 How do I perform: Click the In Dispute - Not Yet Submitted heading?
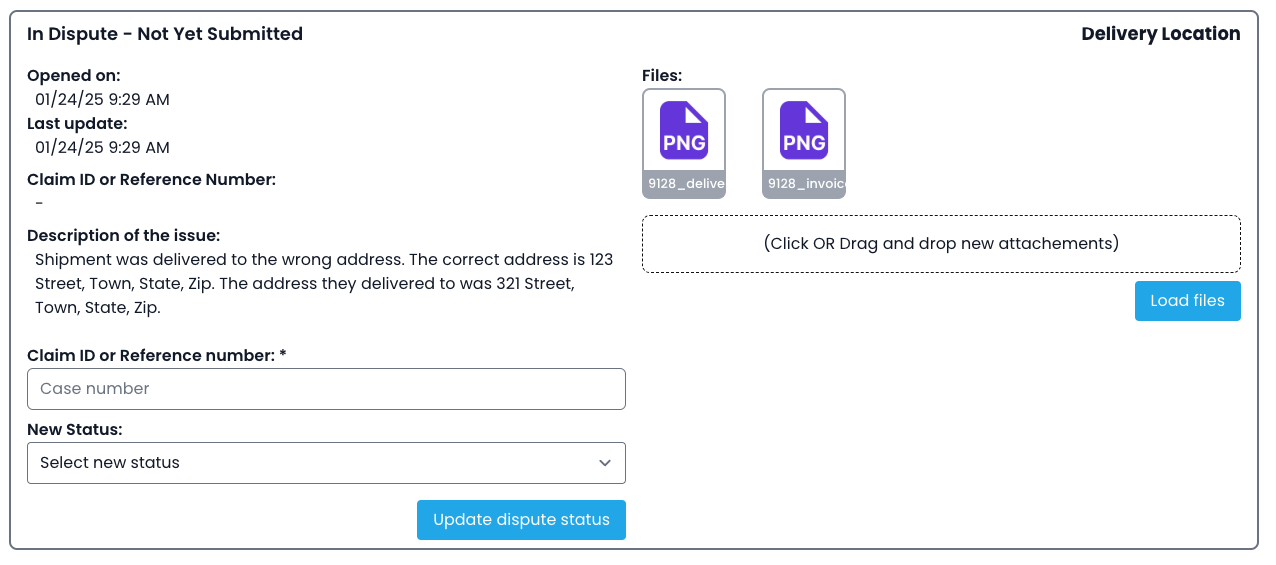tap(165, 34)
